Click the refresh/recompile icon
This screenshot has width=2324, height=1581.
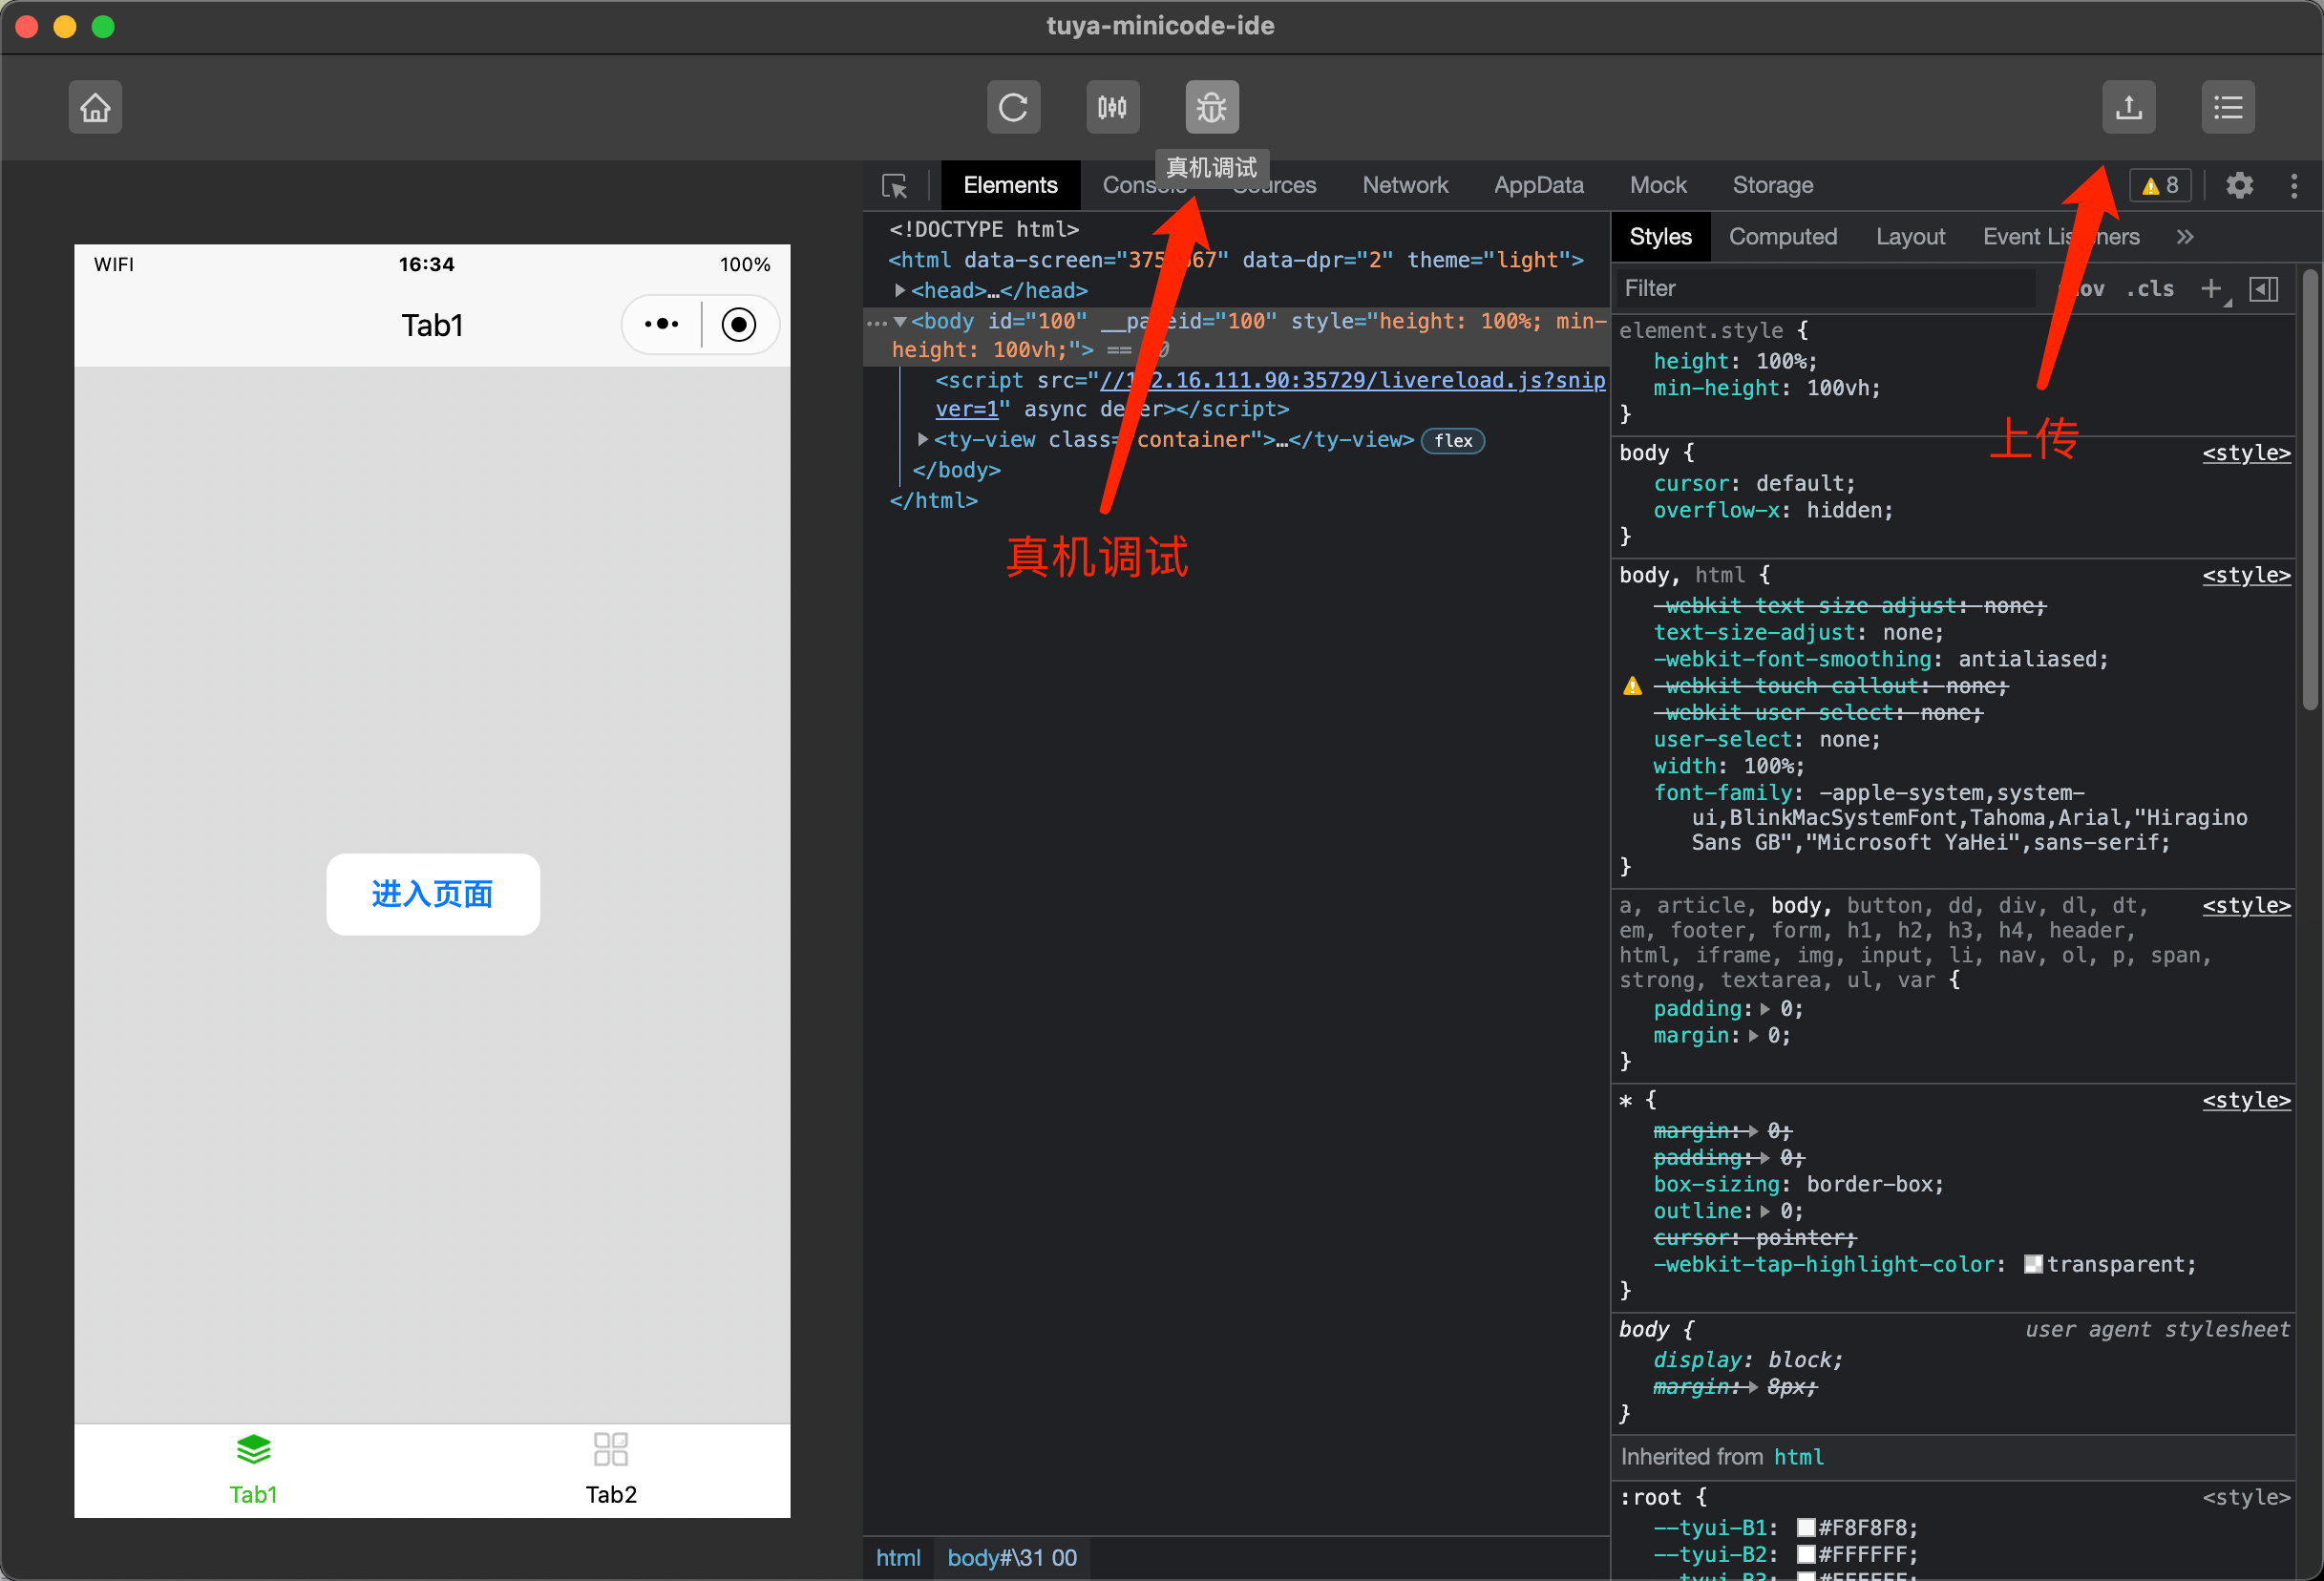1013,107
